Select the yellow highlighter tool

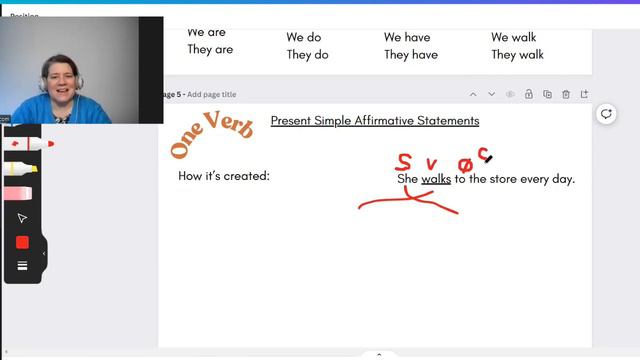tap(21, 168)
